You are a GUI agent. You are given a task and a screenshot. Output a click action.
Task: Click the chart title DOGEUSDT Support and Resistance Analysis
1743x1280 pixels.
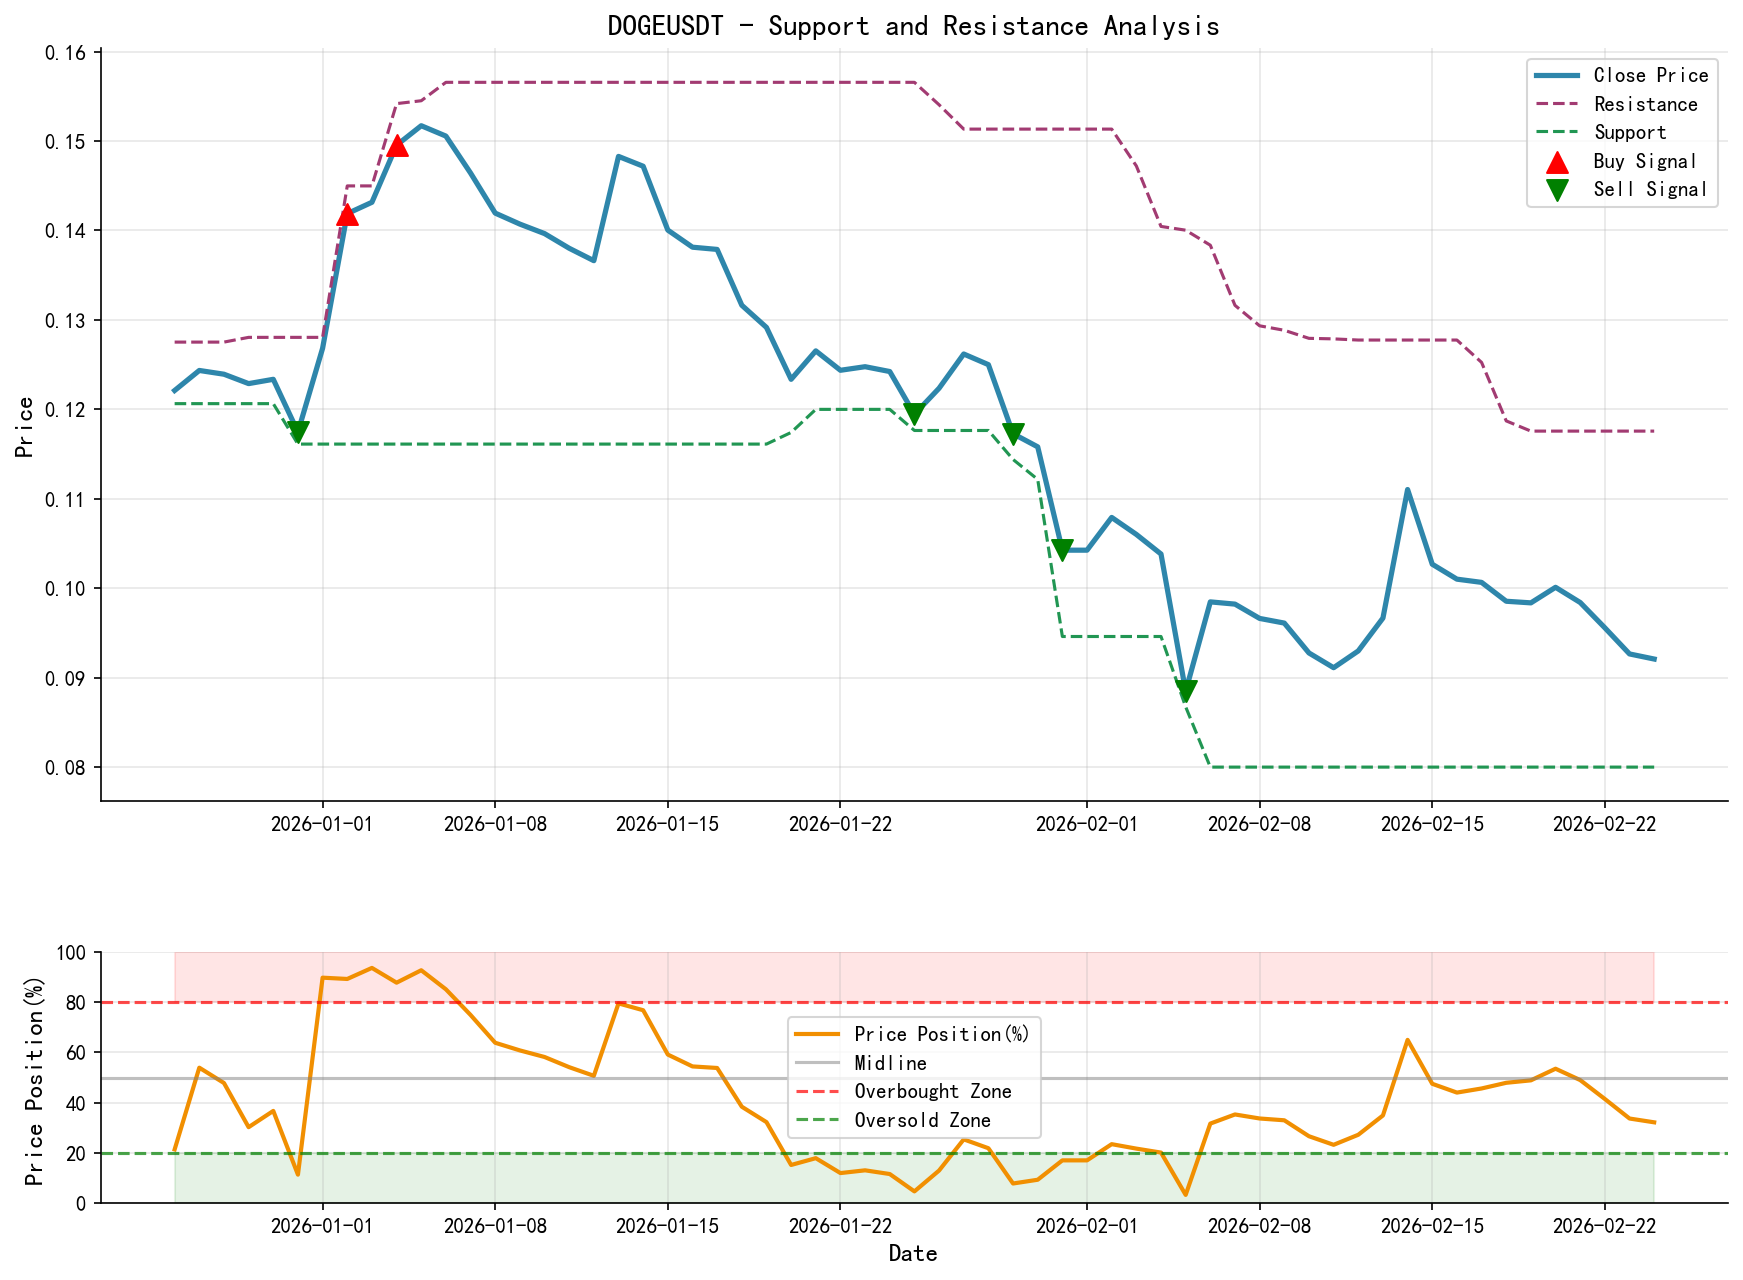pyautogui.click(x=913, y=26)
